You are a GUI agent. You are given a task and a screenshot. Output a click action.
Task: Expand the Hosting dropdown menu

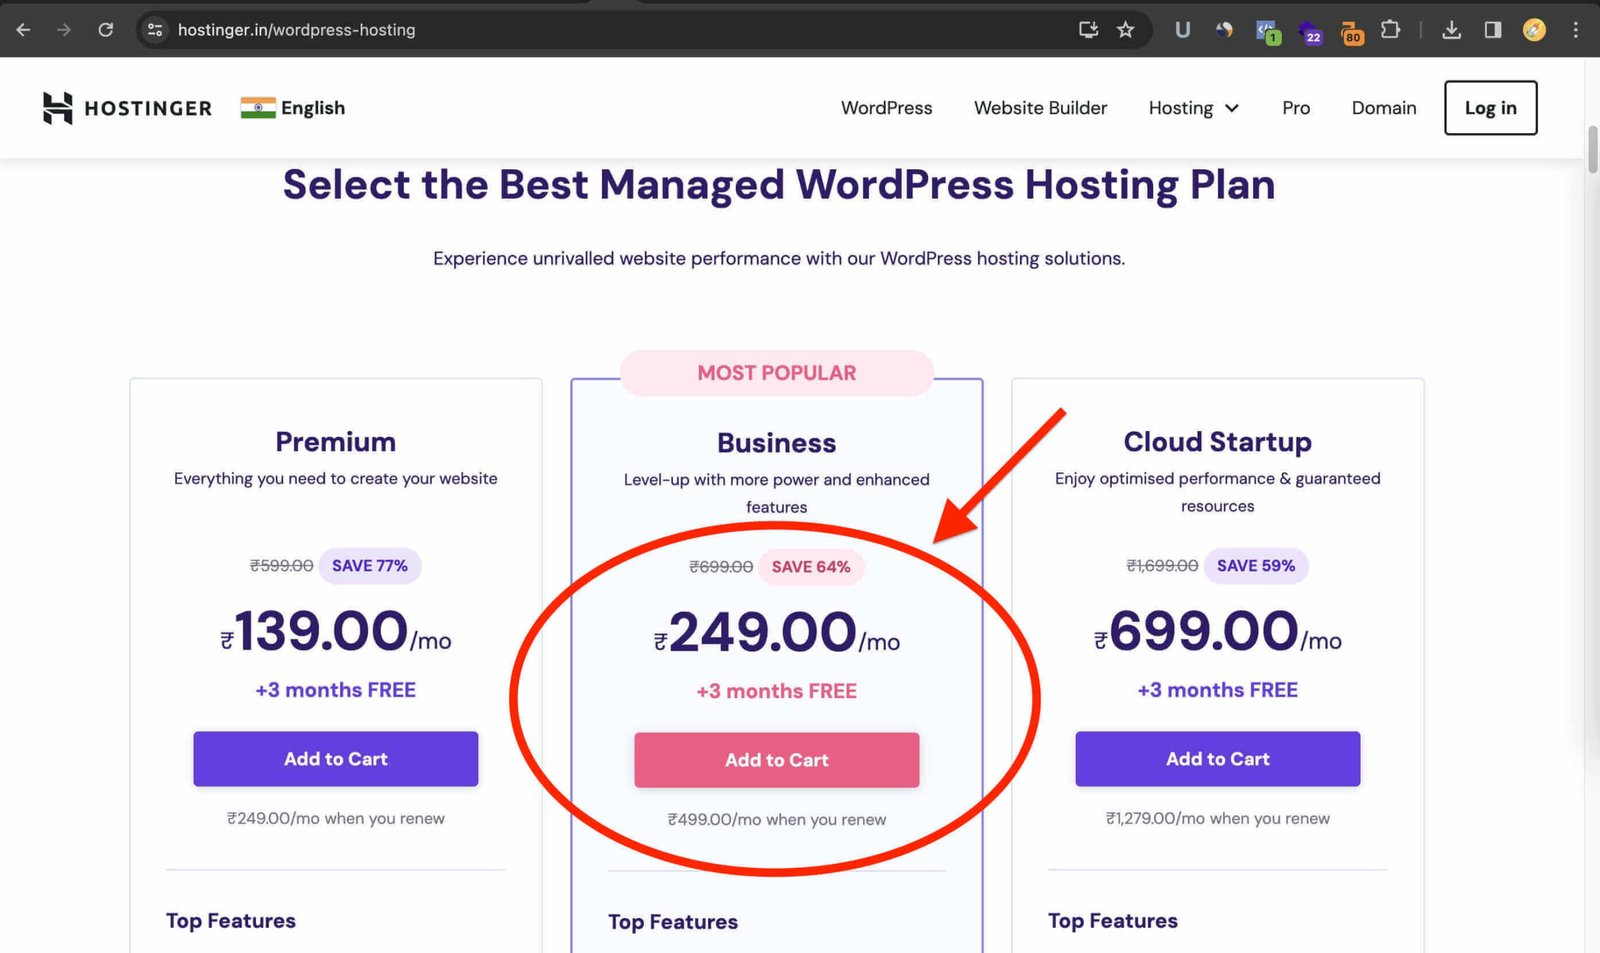coord(1194,108)
